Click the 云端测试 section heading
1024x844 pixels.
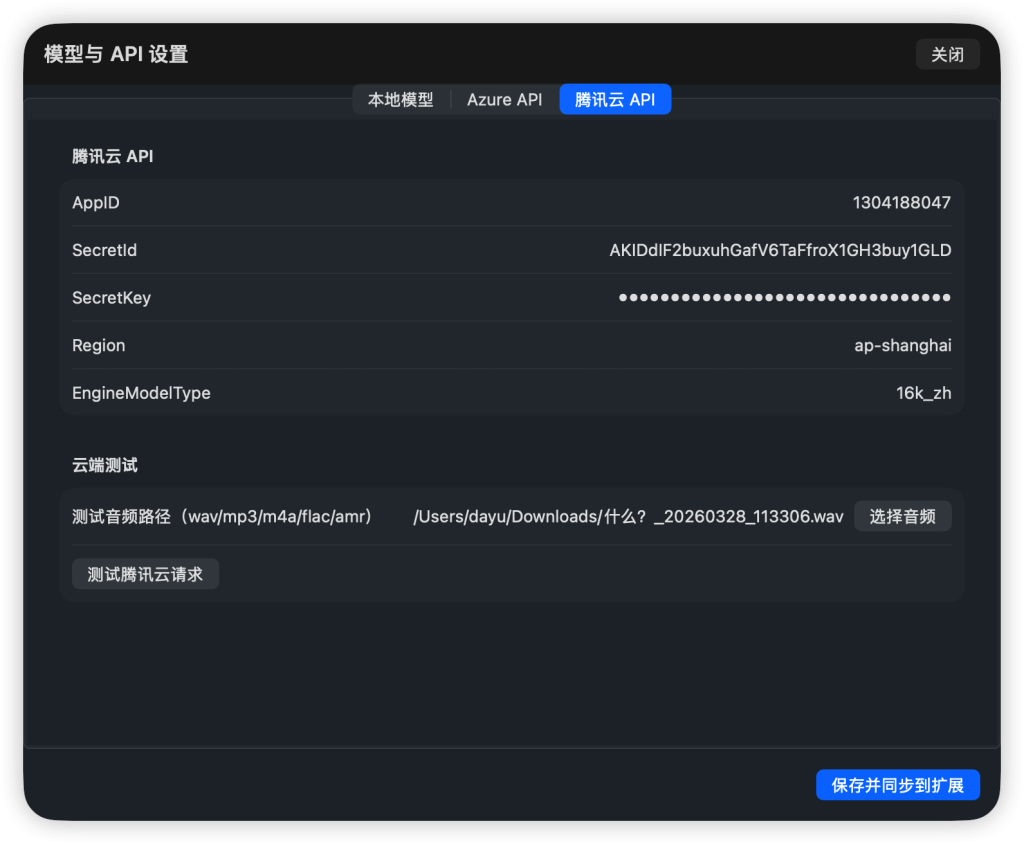coord(105,465)
